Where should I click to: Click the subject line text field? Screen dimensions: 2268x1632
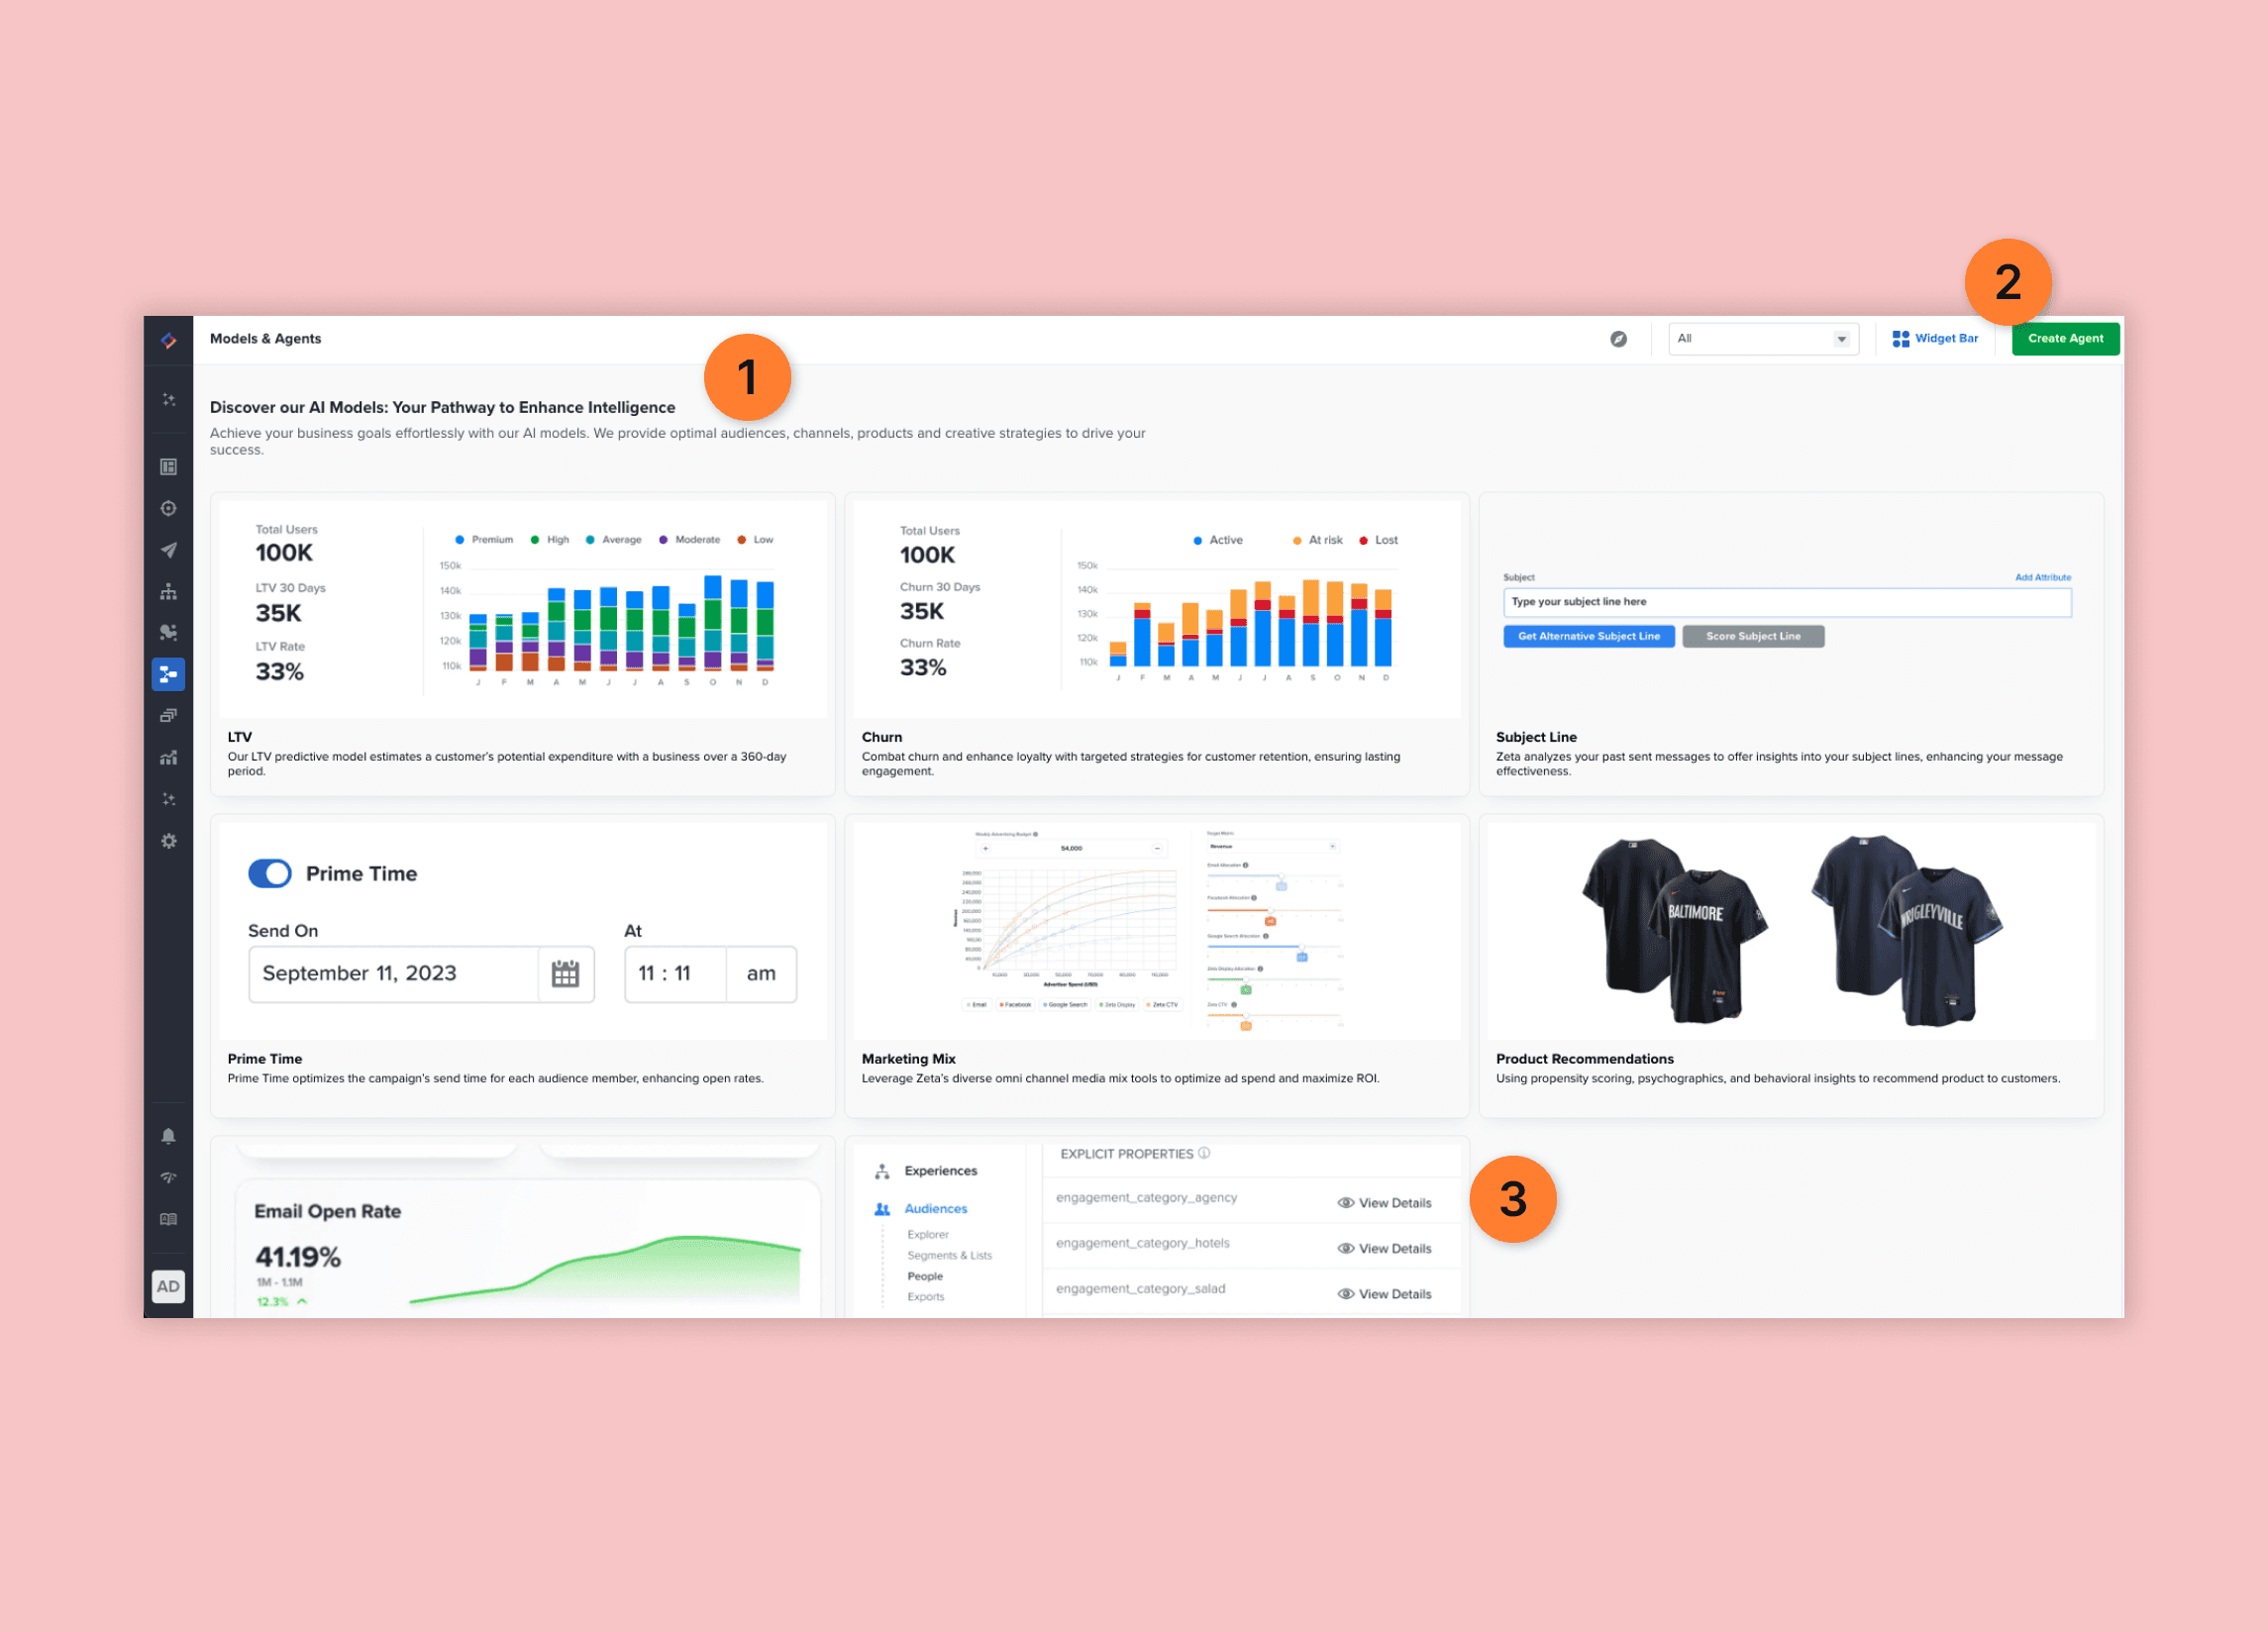[1786, 602]
